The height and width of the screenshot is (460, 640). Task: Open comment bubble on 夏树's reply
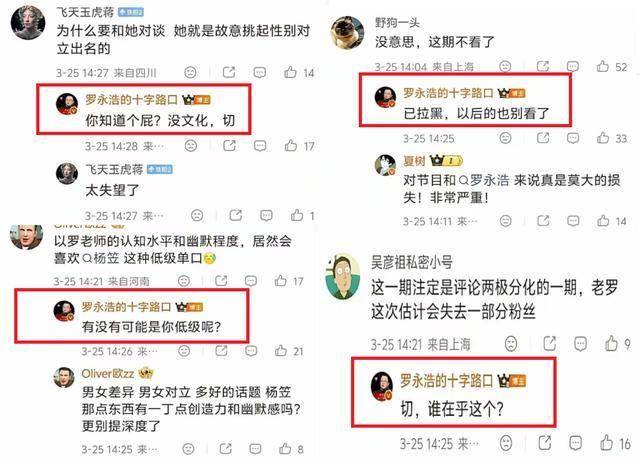573,221
